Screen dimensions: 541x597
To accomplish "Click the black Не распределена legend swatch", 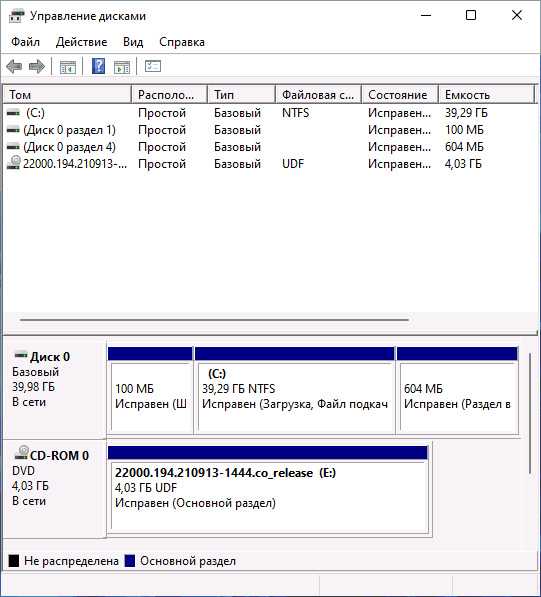I will point(14,561).
